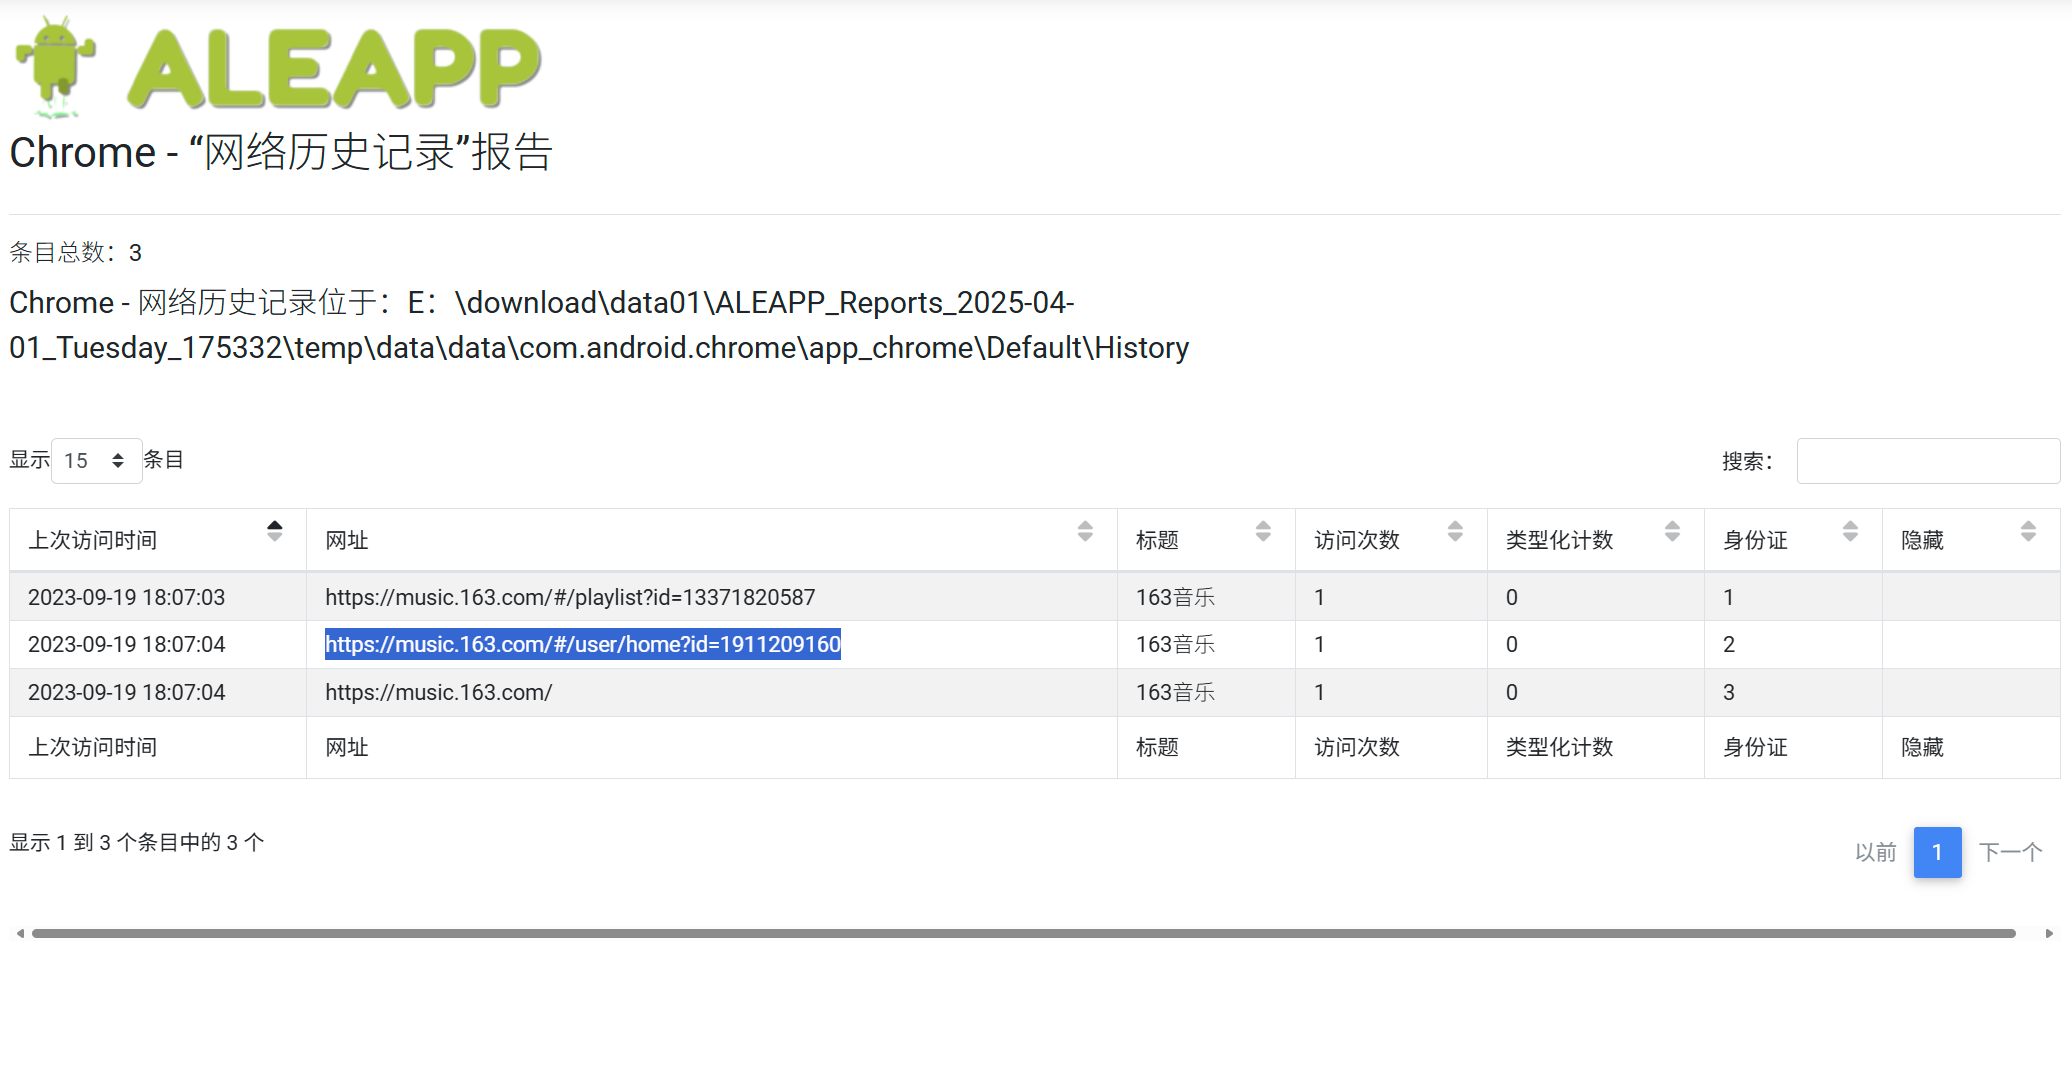Click the ALEAPP Android robot logo
Viewport: 2072px width, 1078px height.
coord(56,67)
